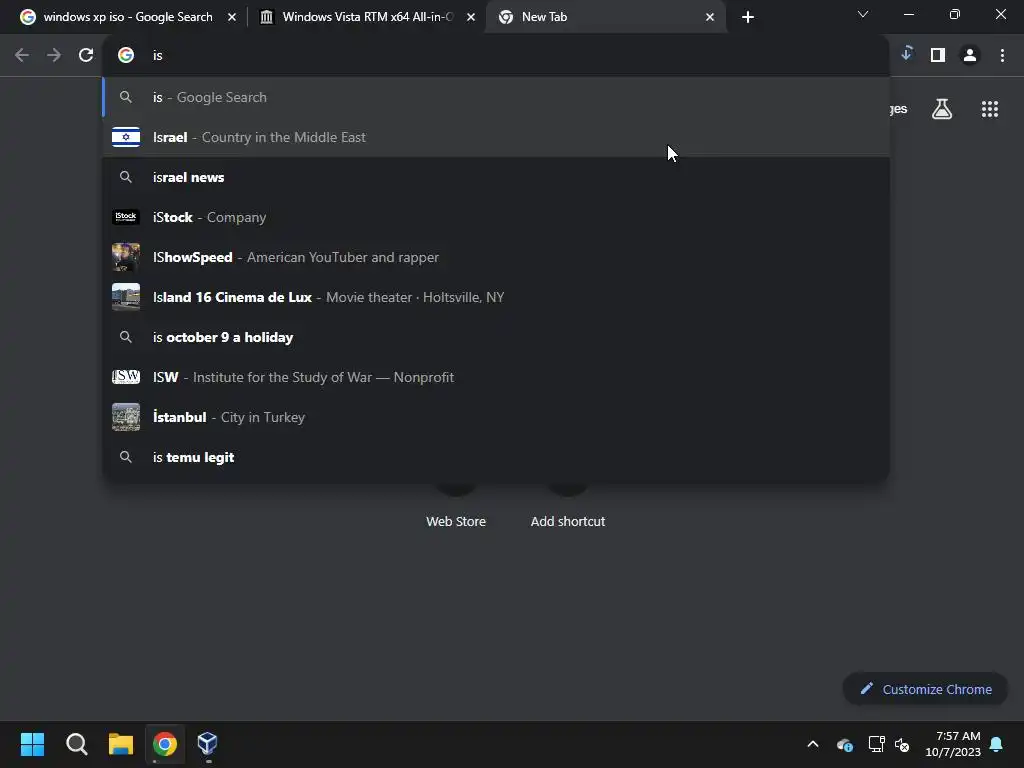Screen dimensions: 1024x768
Task: Switch to Windows Vista RTM x64 tab
Action: [366, 17]
